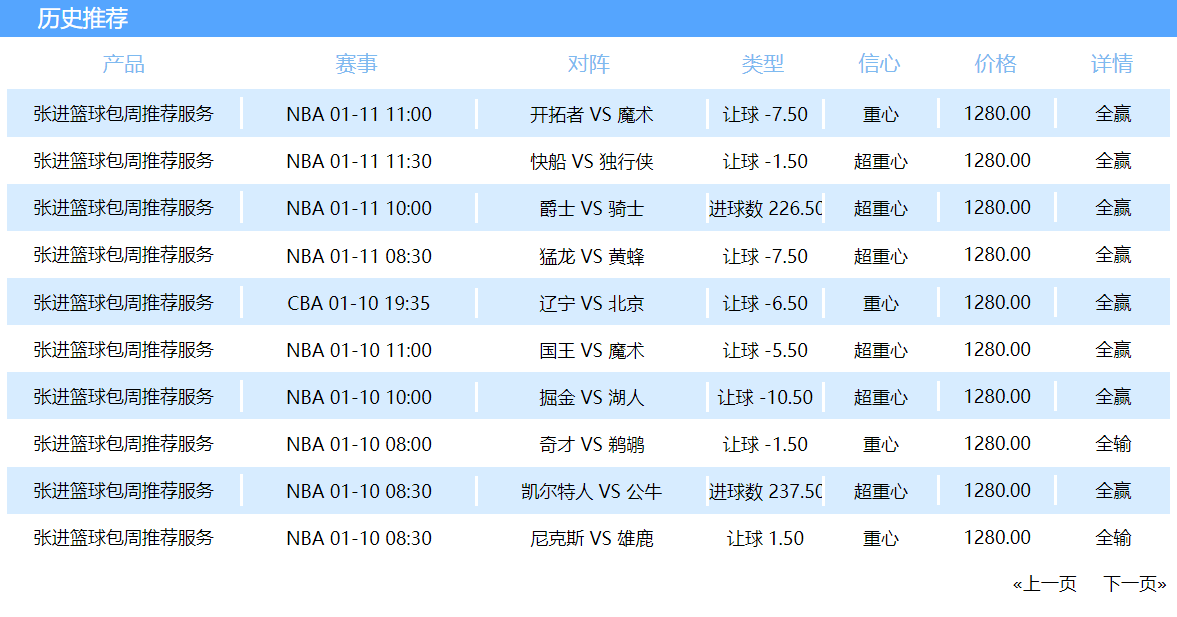Click 进球数 237.50 type for 凯尔特人 game
The image size is (1177, 617).
(765, 491)
